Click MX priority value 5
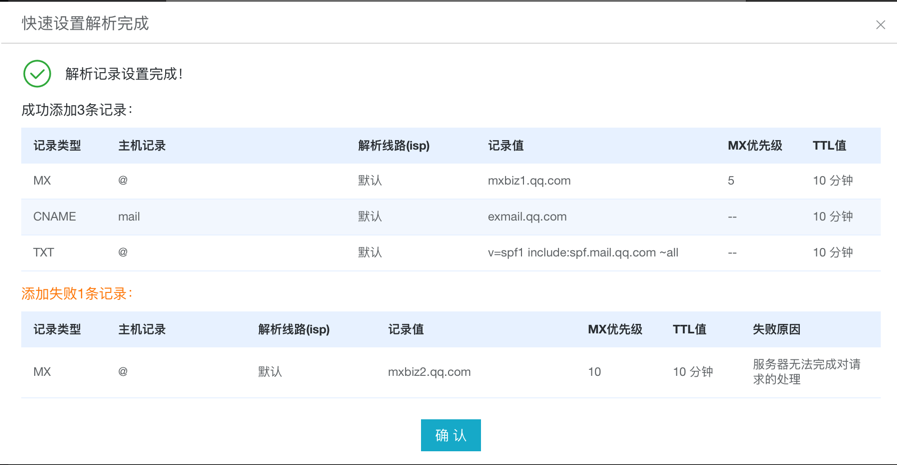Image resolution: width=897 pixels, height=465 pixels. point(731,181)
